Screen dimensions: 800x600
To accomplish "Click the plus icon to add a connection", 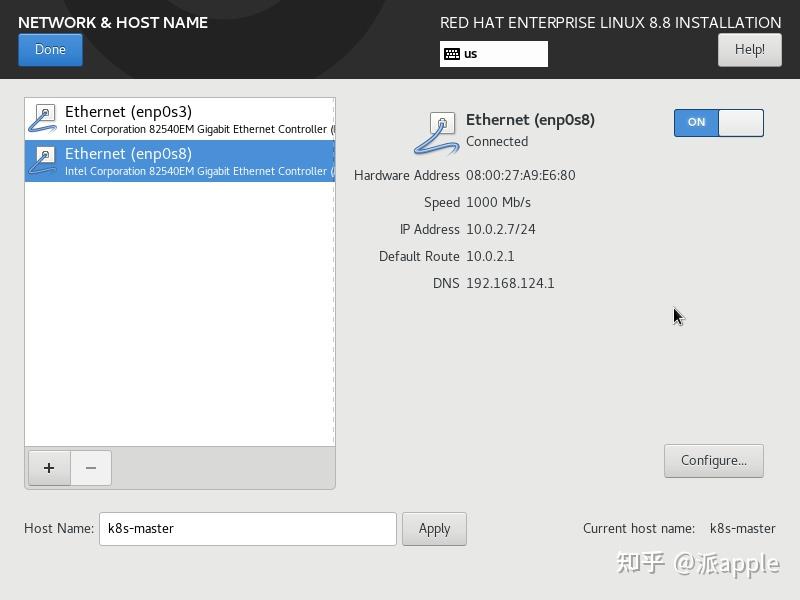I will click(48, 467).
